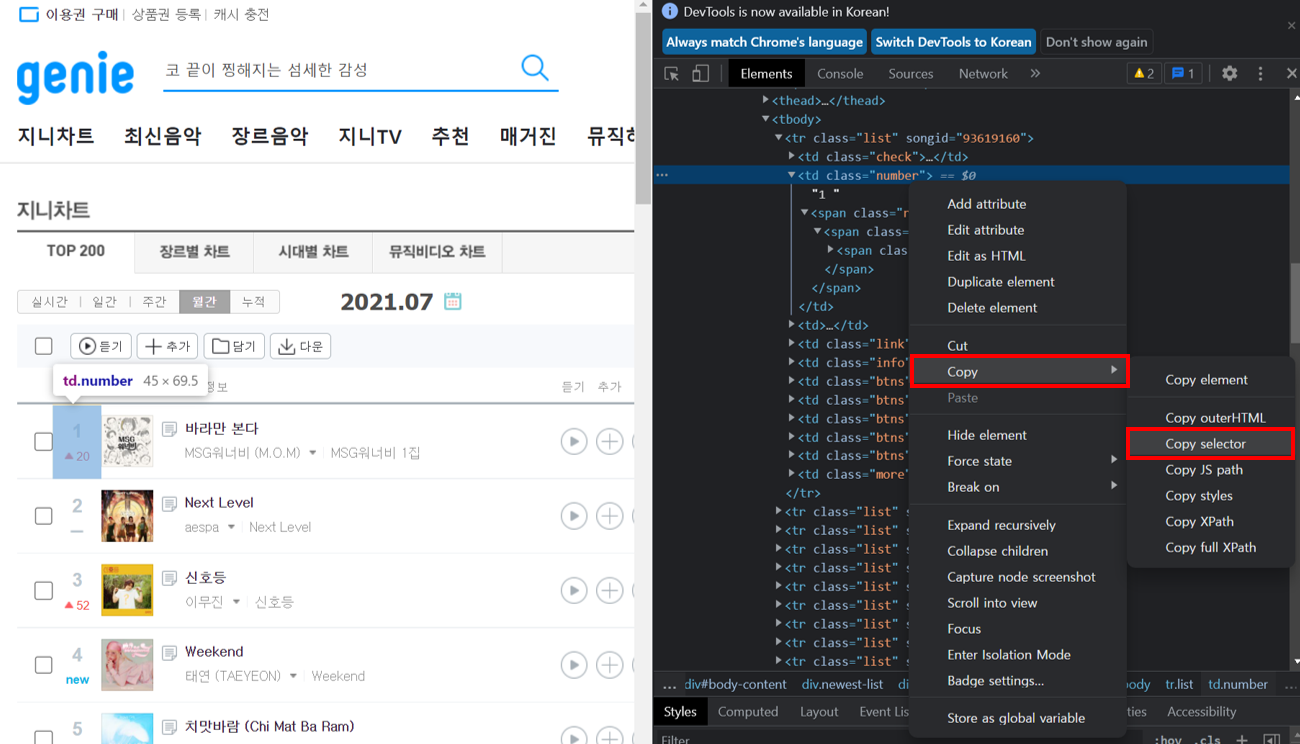This screenshot has height=744, width=1300.
Task: Show more DevTools tabs chevron
Action: (1035, 74)
